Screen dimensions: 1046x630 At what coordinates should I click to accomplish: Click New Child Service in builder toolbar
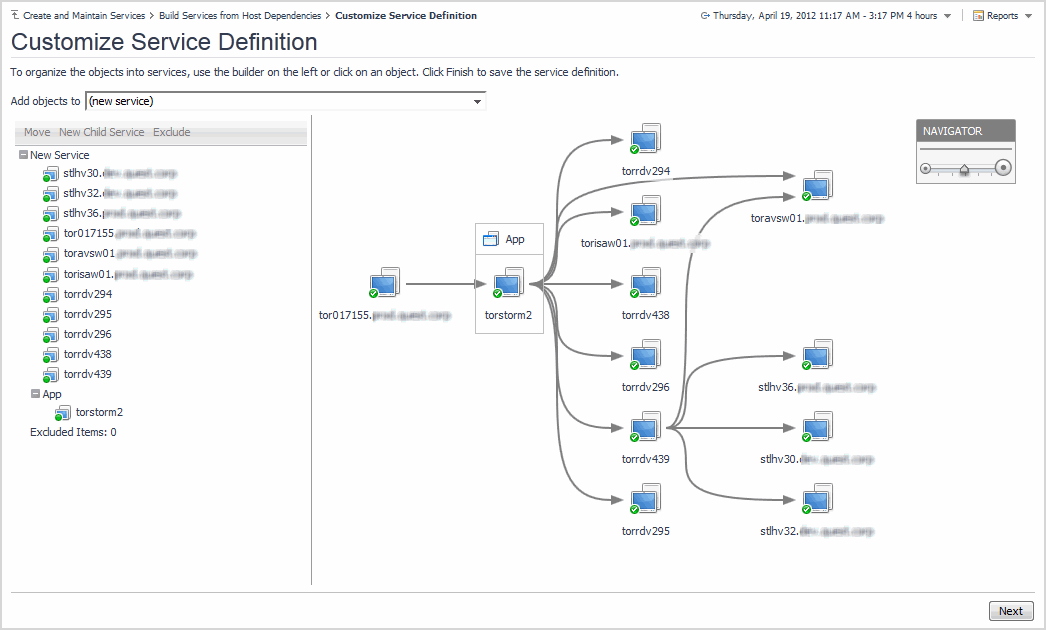pyautogui.click(x=101, y=132)
